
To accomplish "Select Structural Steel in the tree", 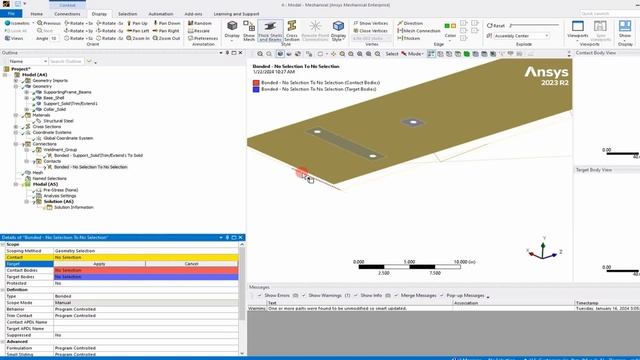I will pos(58,121).
